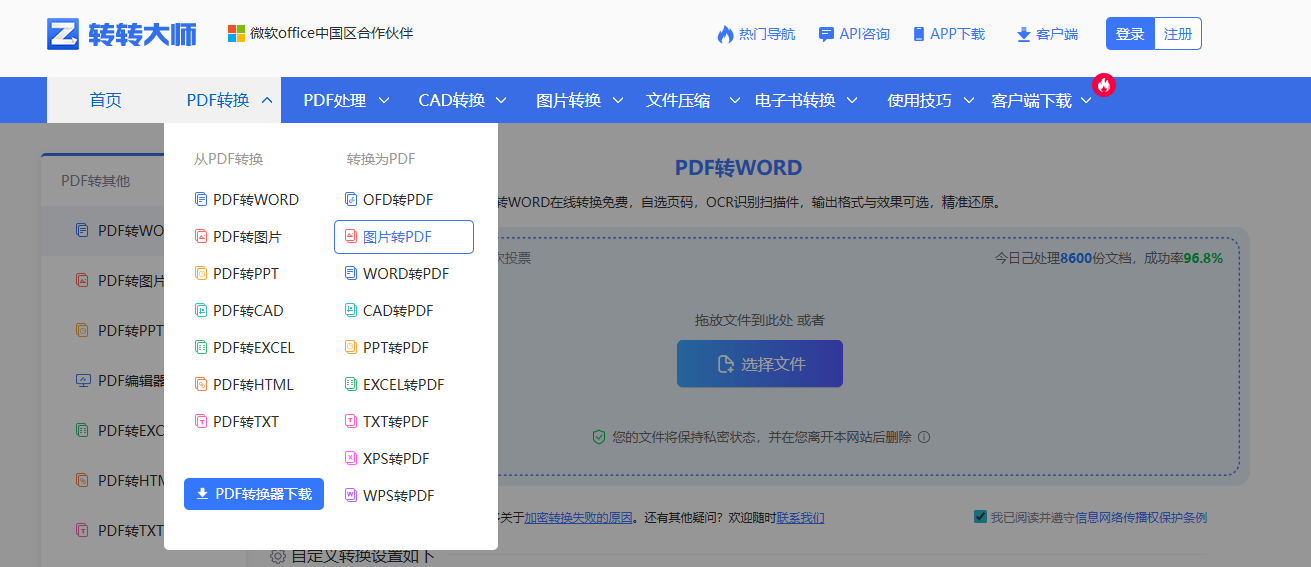Click the PDF转HTML icon in dropdown menu
Screen dimensions: 1311x567
(x=201, y=385)
